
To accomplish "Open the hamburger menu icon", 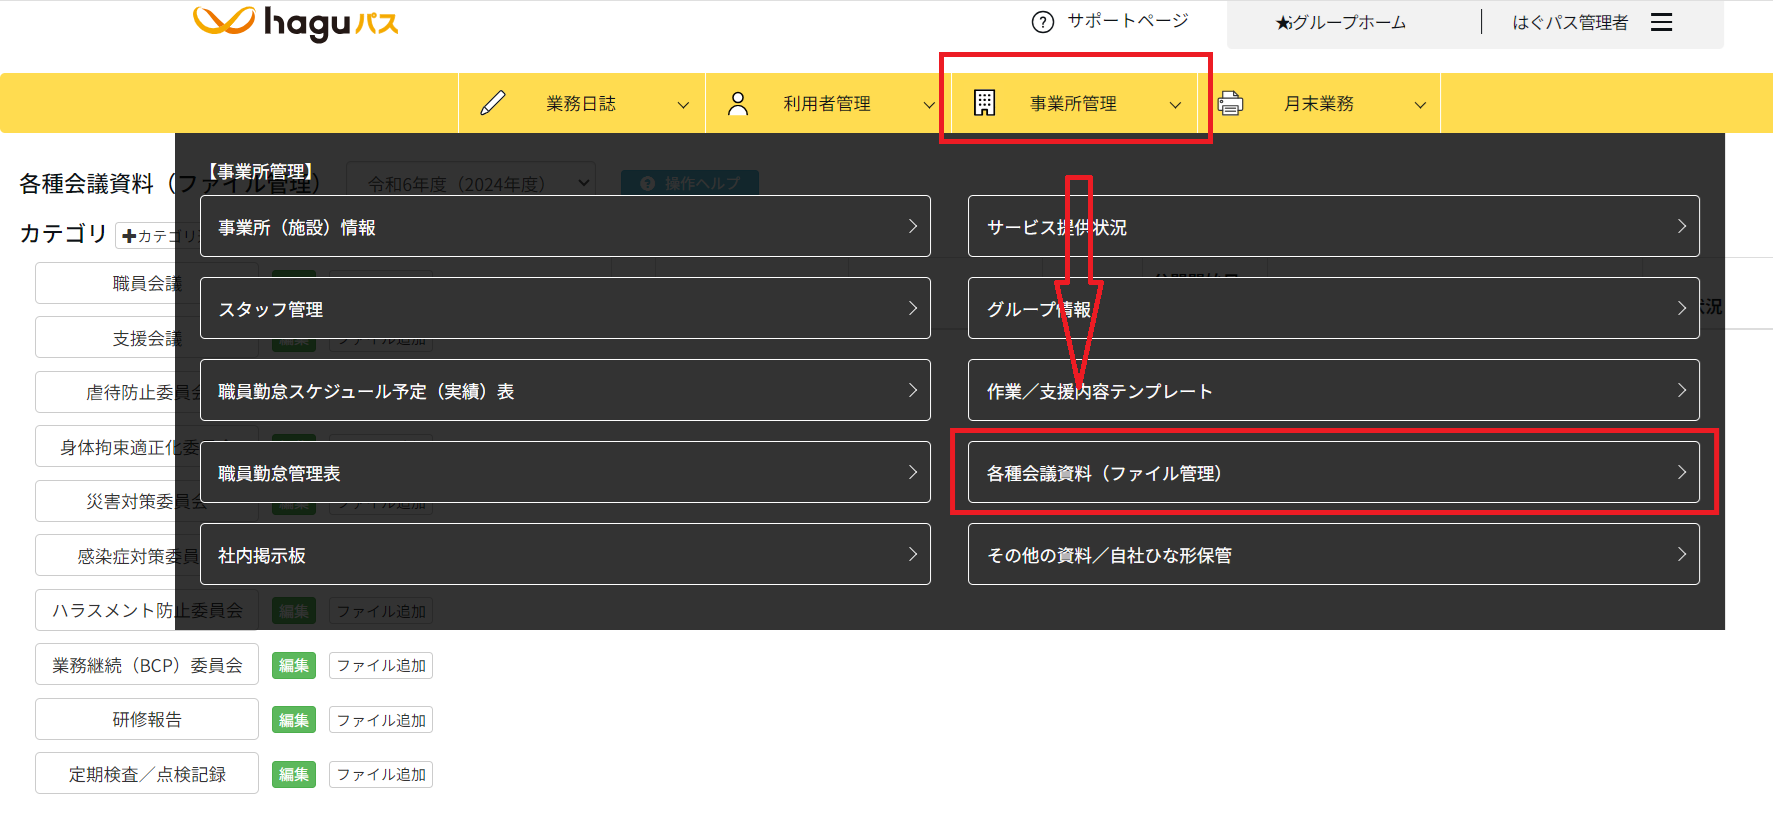I will pos(1661,22).
